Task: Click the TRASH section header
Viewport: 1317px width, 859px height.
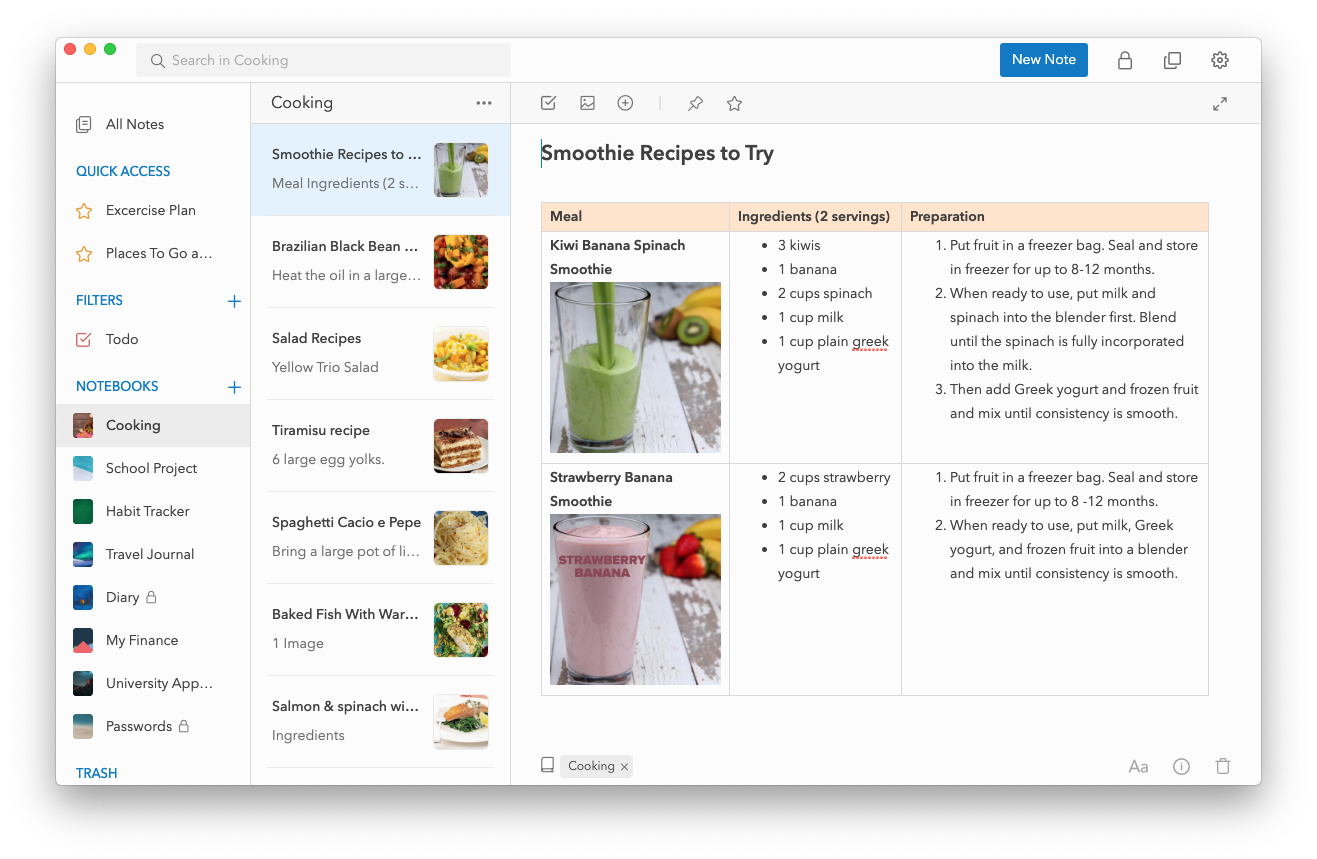Action: (x=97, y=773)
